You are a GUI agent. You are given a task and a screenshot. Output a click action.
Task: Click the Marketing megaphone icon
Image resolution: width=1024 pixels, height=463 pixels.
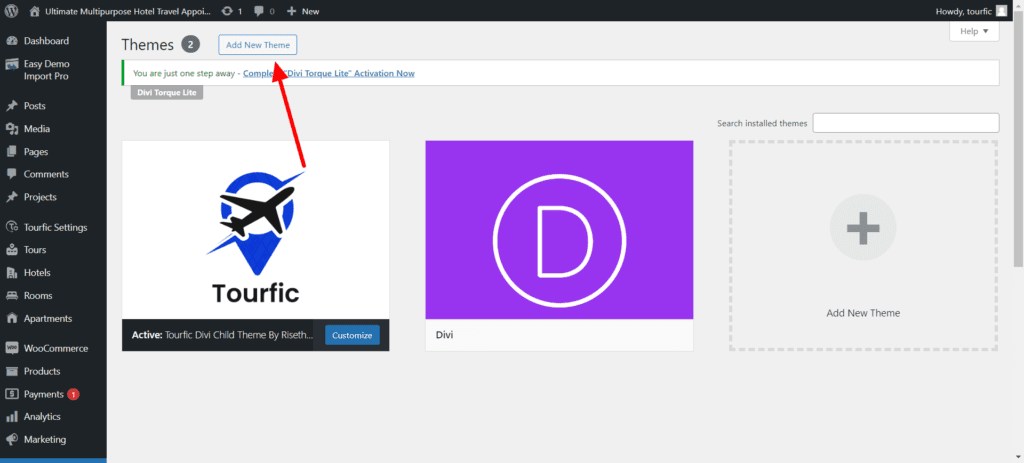[x=11, y=439]
